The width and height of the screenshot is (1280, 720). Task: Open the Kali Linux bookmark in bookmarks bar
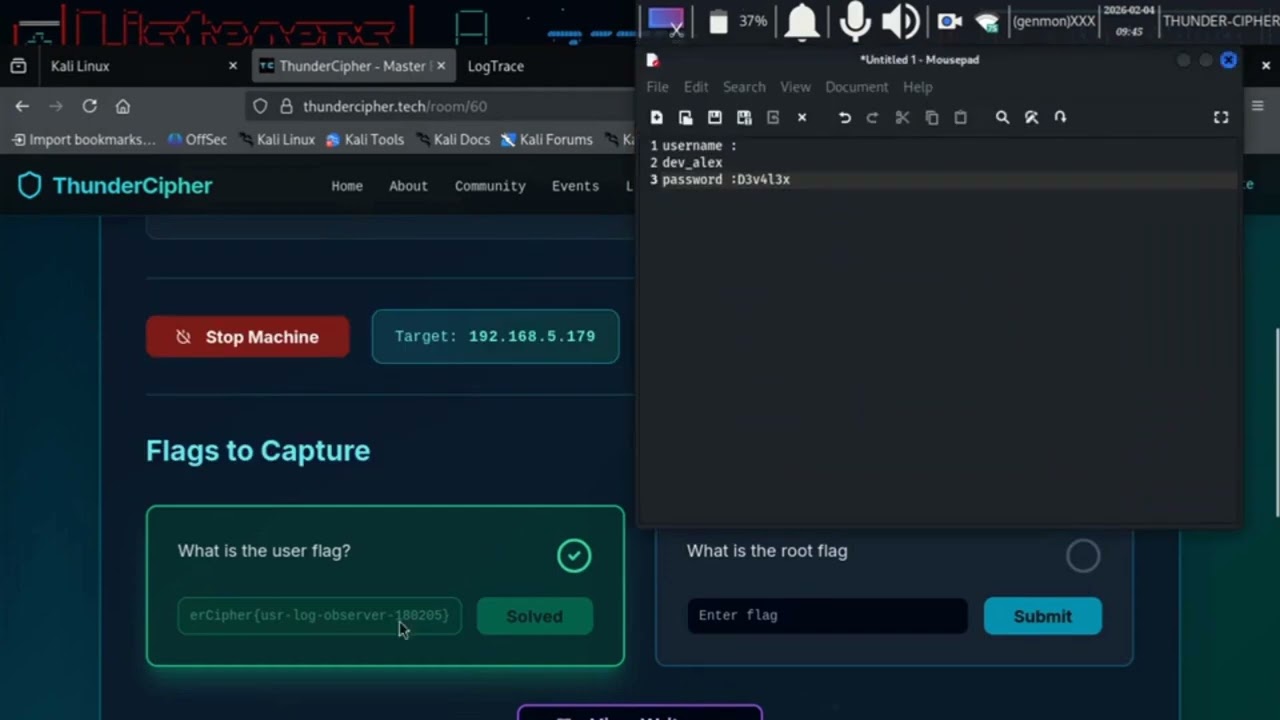tap(277, 140)
